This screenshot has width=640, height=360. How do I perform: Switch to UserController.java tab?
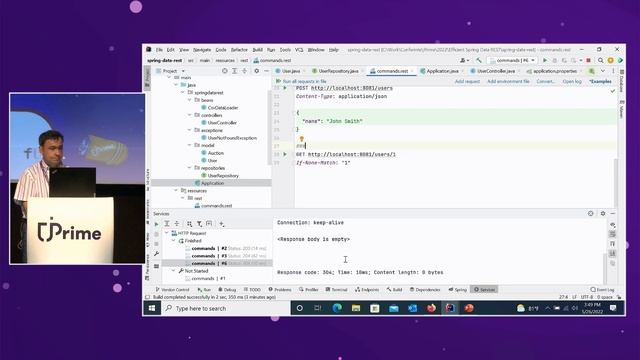pyautogui.click(x=496, y=71)
